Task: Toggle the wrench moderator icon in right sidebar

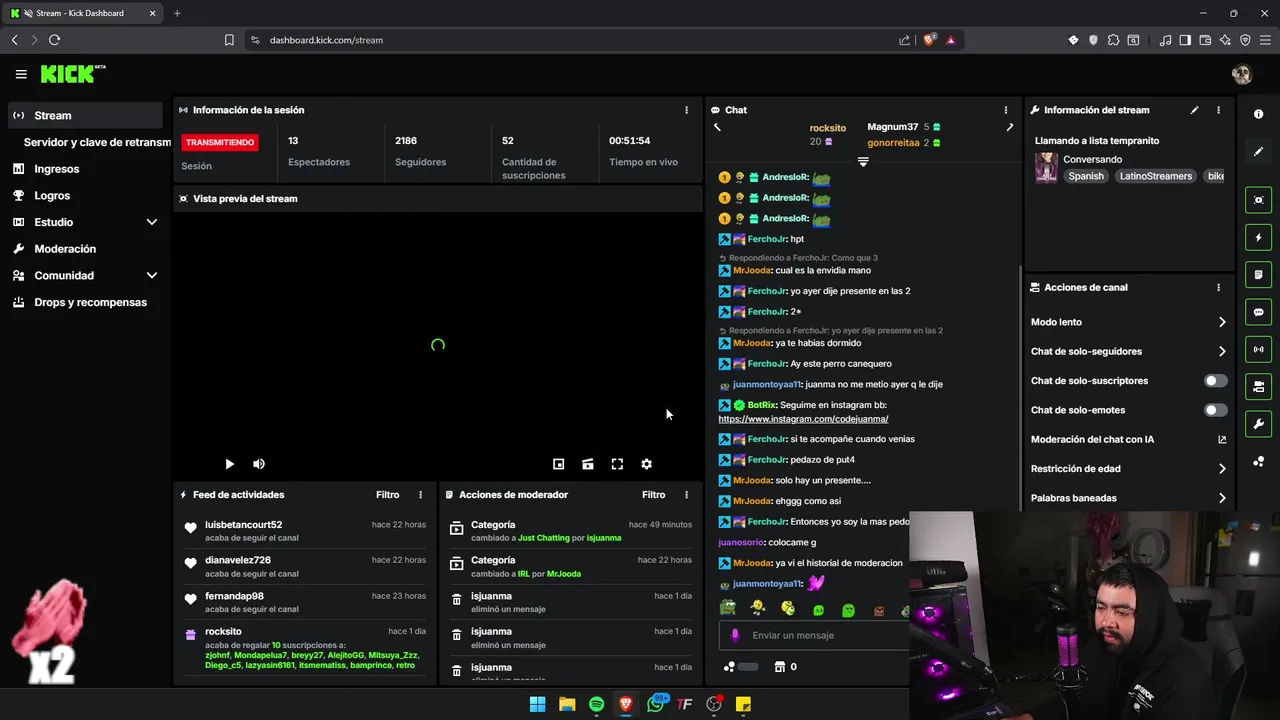Action: [x=1258, y=424]
